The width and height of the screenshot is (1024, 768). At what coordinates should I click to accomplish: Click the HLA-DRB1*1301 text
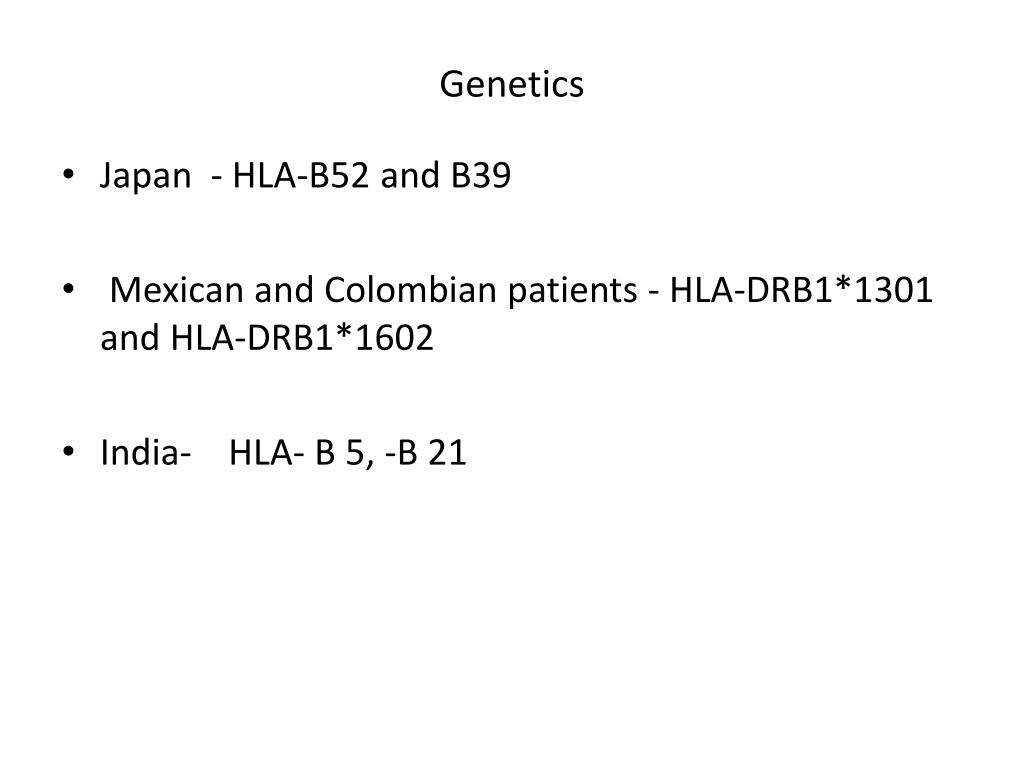(801, 289)
